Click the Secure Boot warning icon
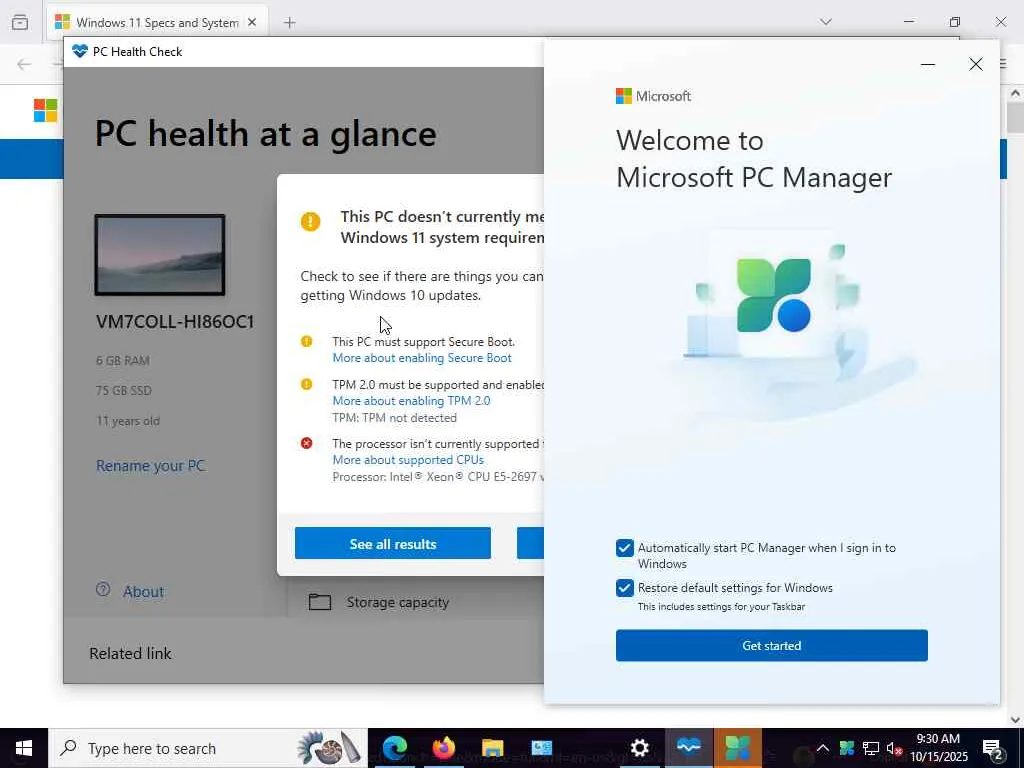 306,342
